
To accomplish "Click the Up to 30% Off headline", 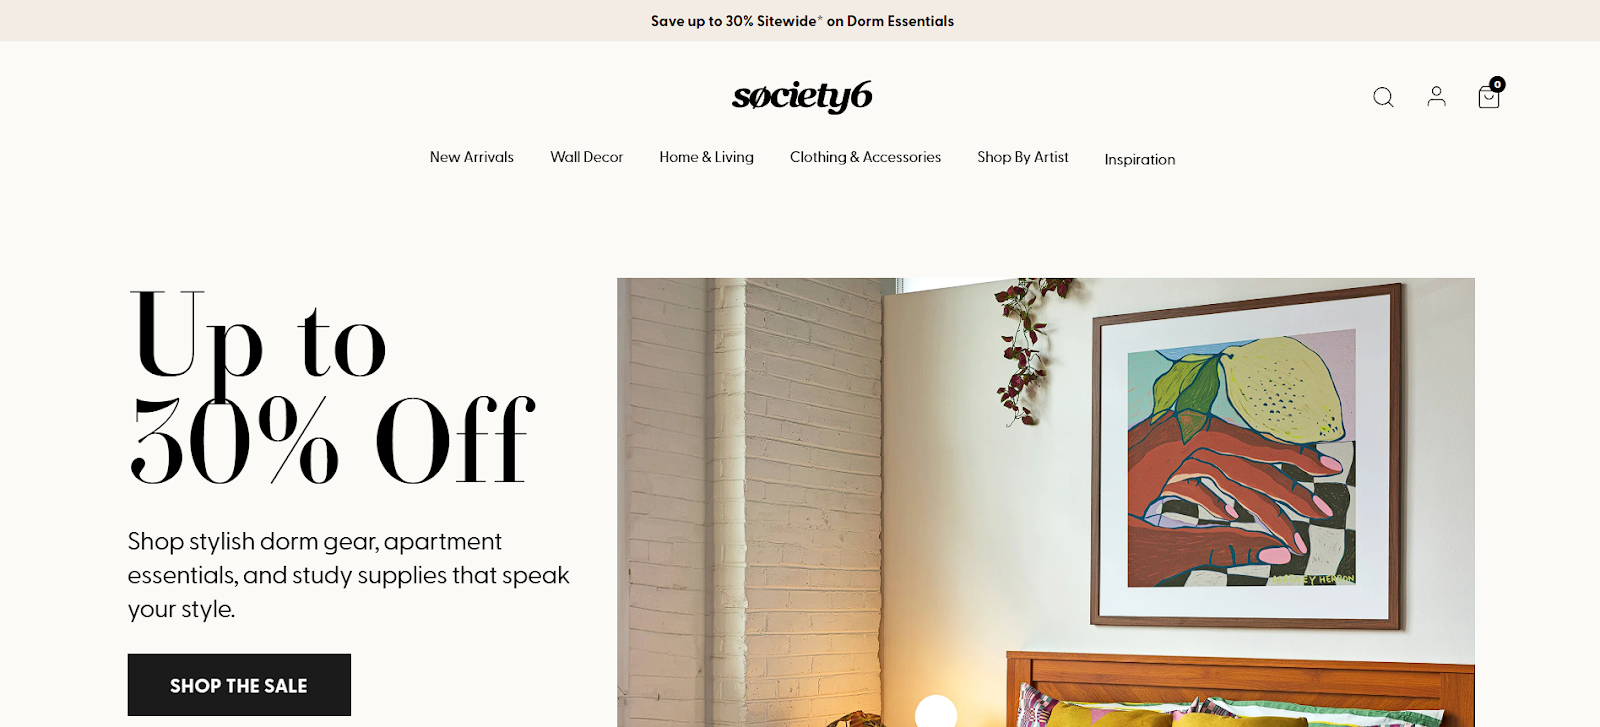I will (x=332, y=386).
